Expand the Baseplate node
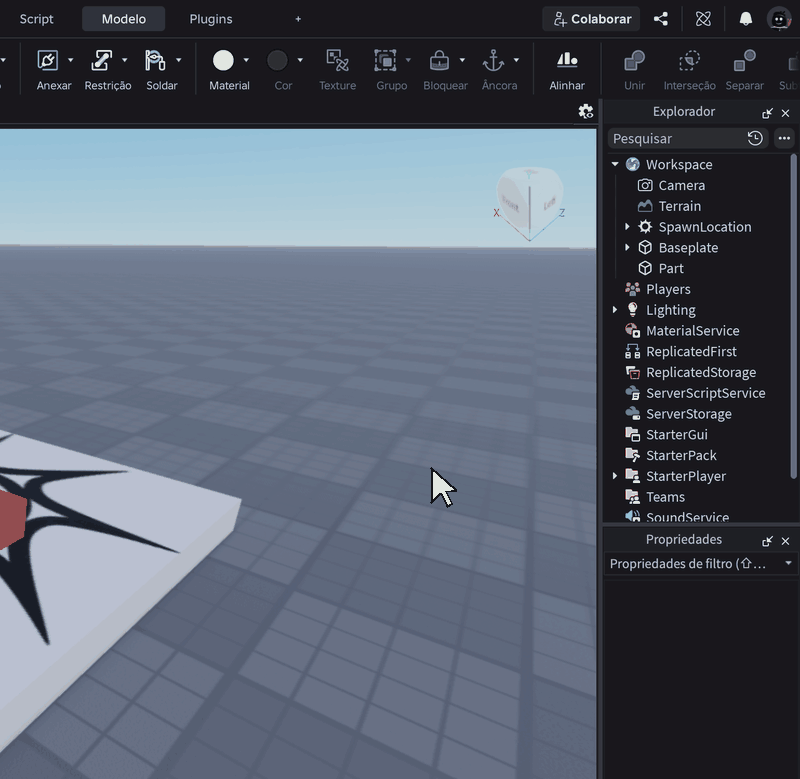This screenshot has width=800, height=779. point(627,247)
